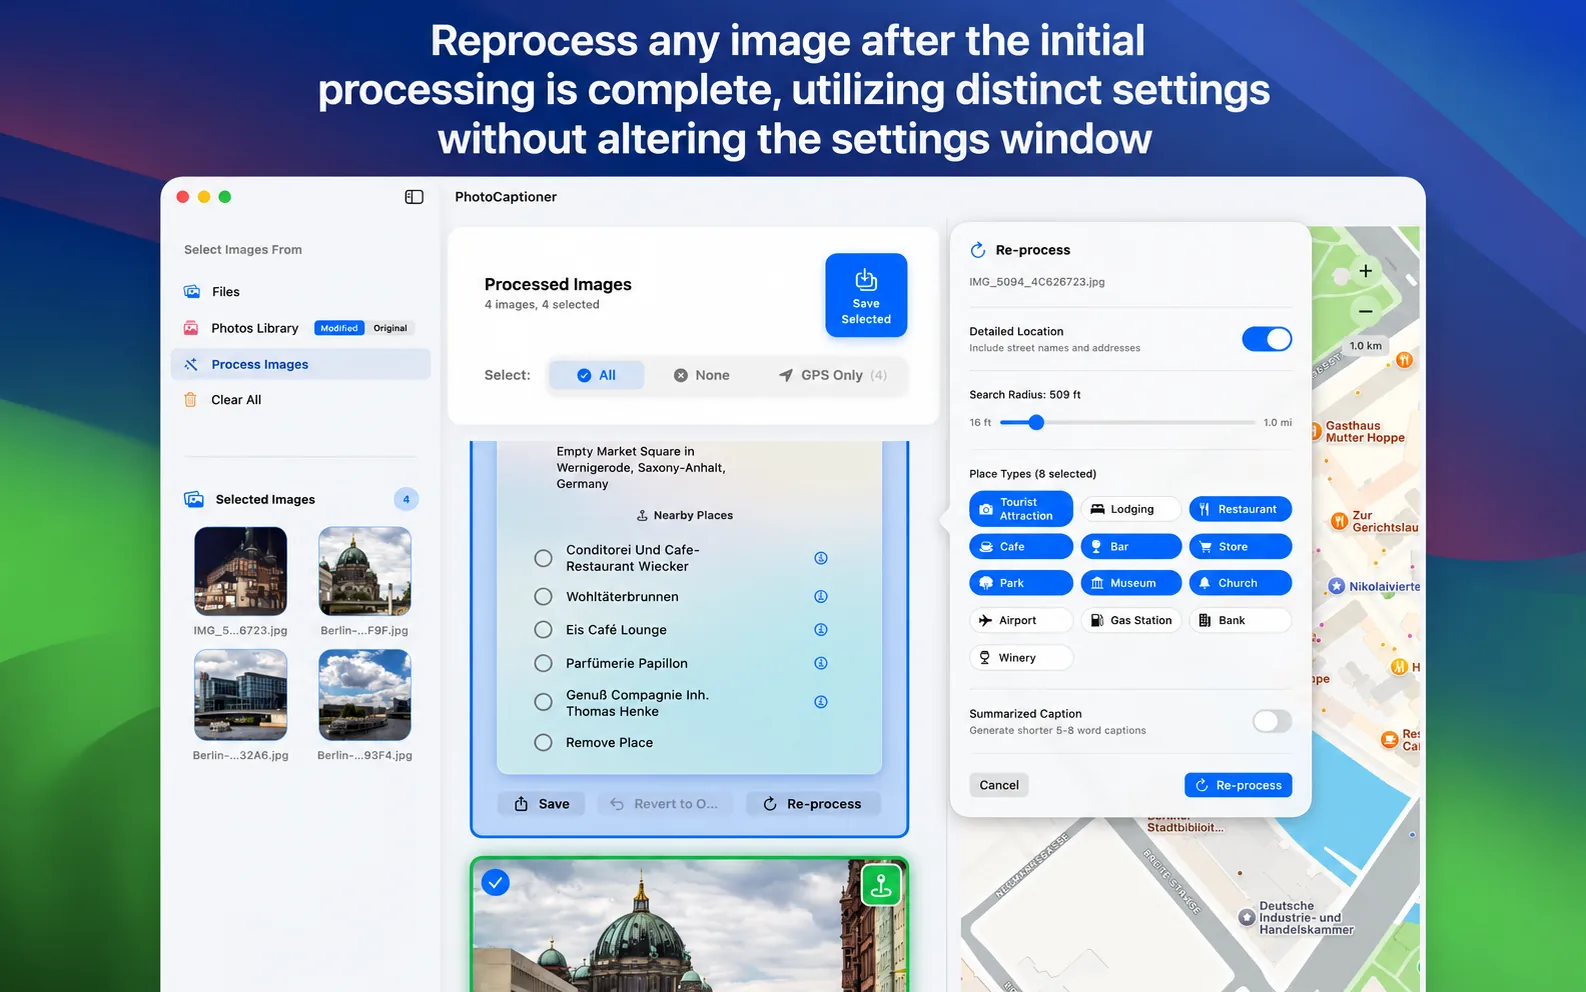Toggle Bank place type

click(1240, 620)
